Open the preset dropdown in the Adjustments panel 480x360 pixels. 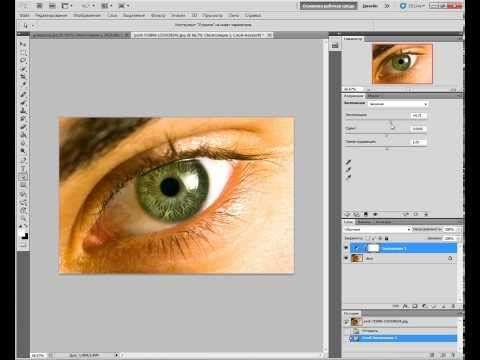click(398, 104)
